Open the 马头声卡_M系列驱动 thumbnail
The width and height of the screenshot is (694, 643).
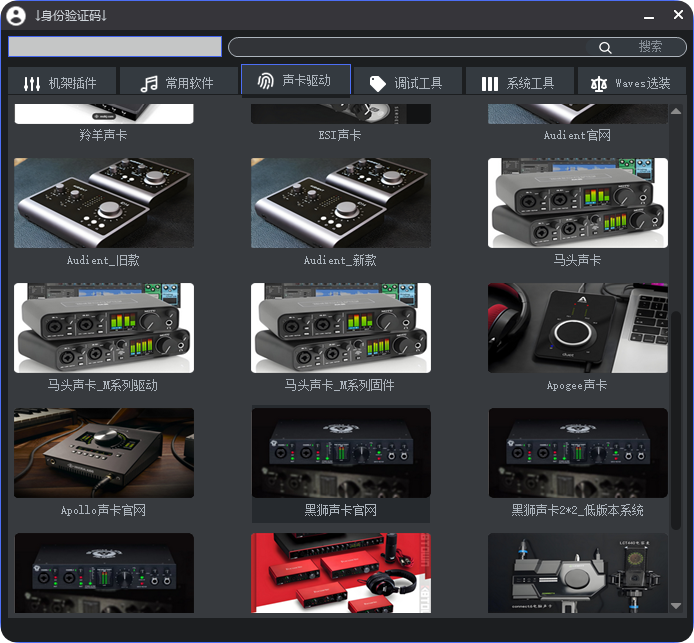pyautogui.click(x=104, y=328)
